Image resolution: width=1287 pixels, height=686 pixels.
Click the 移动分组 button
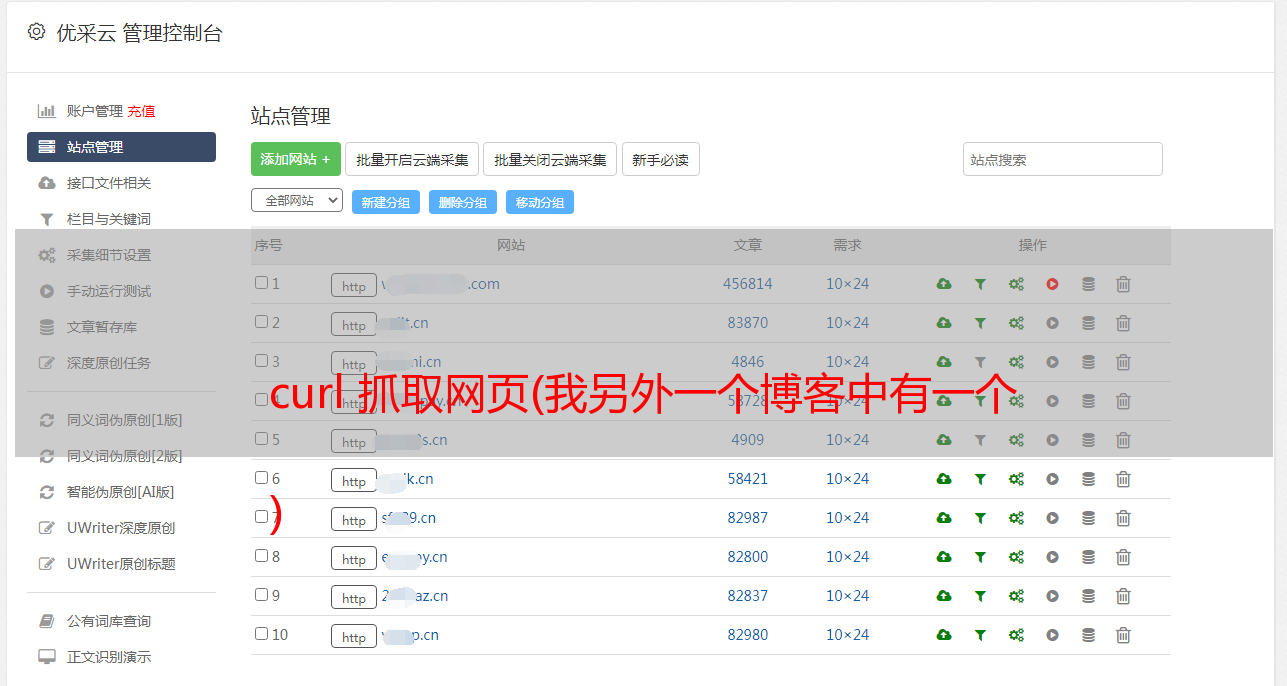point(540,202)
